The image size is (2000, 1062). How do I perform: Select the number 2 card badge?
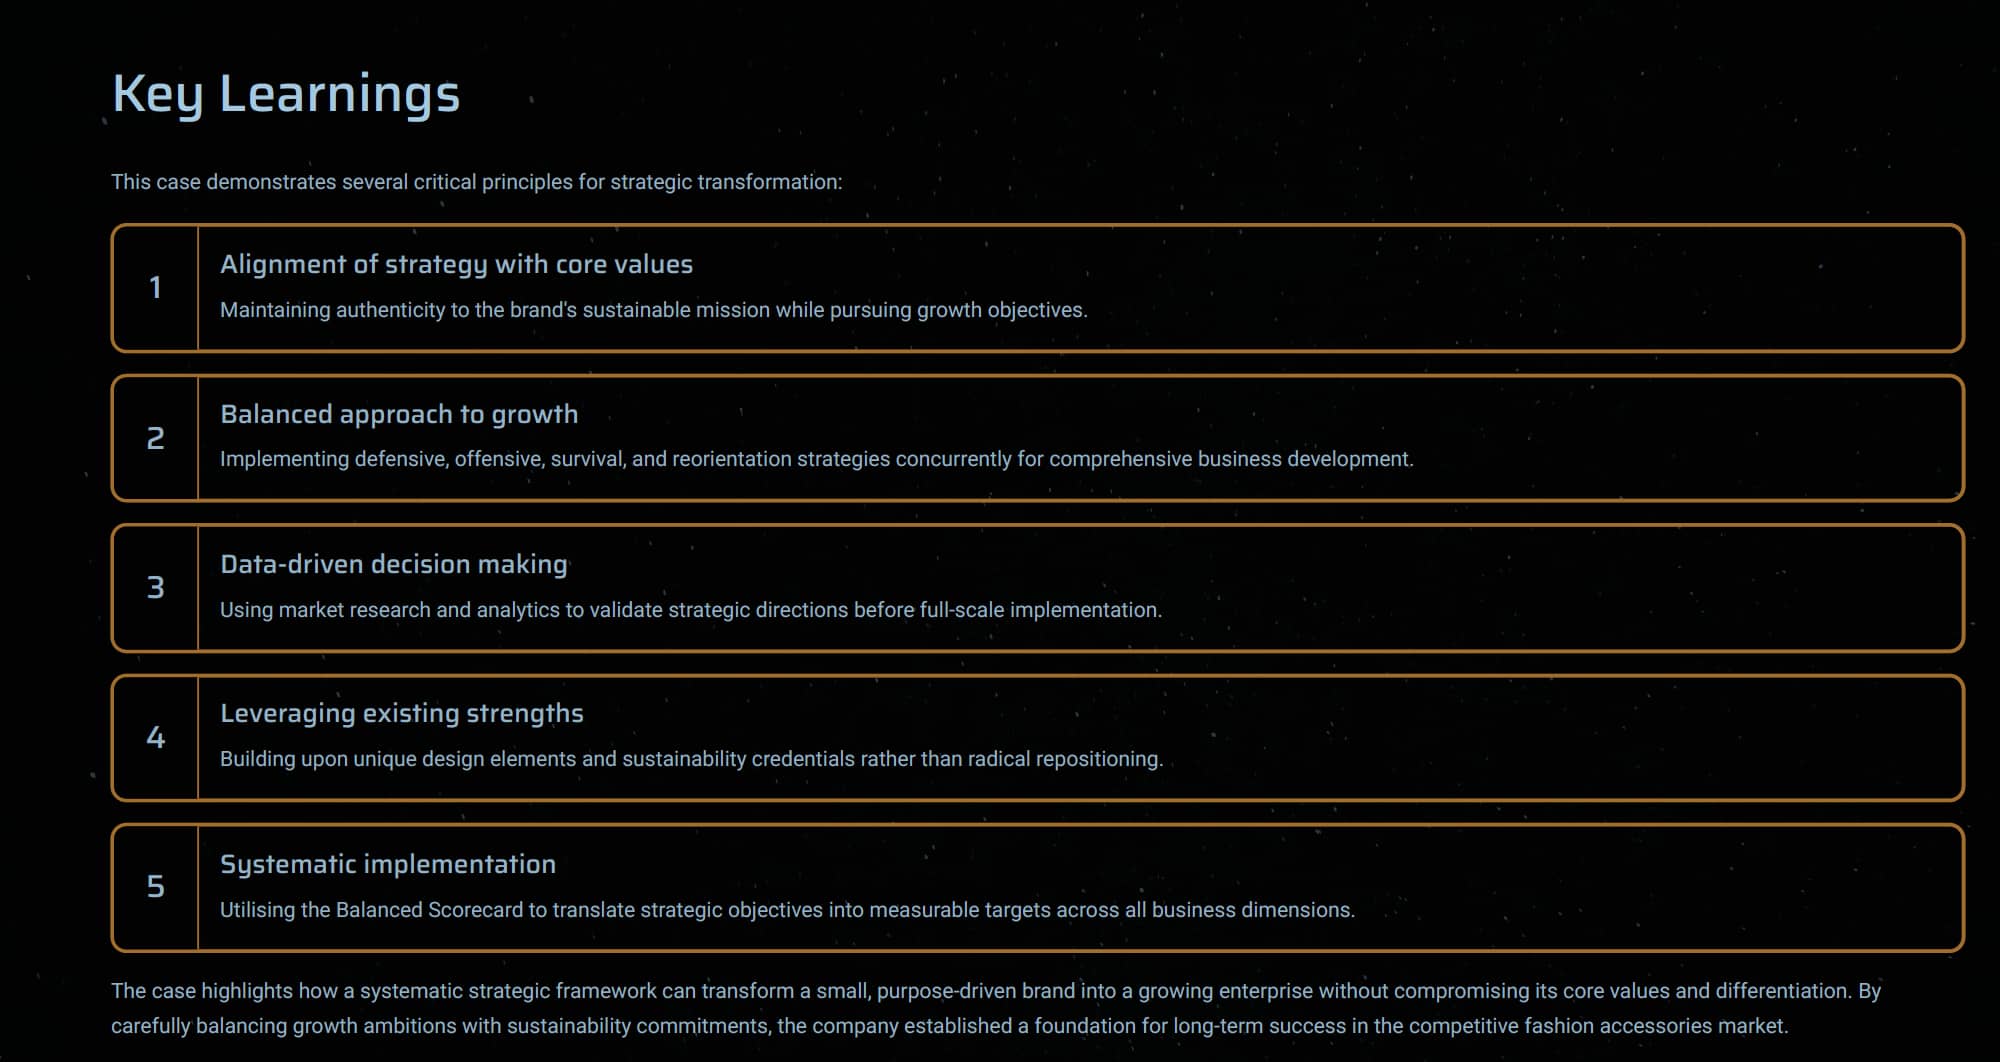click(155, 438)
